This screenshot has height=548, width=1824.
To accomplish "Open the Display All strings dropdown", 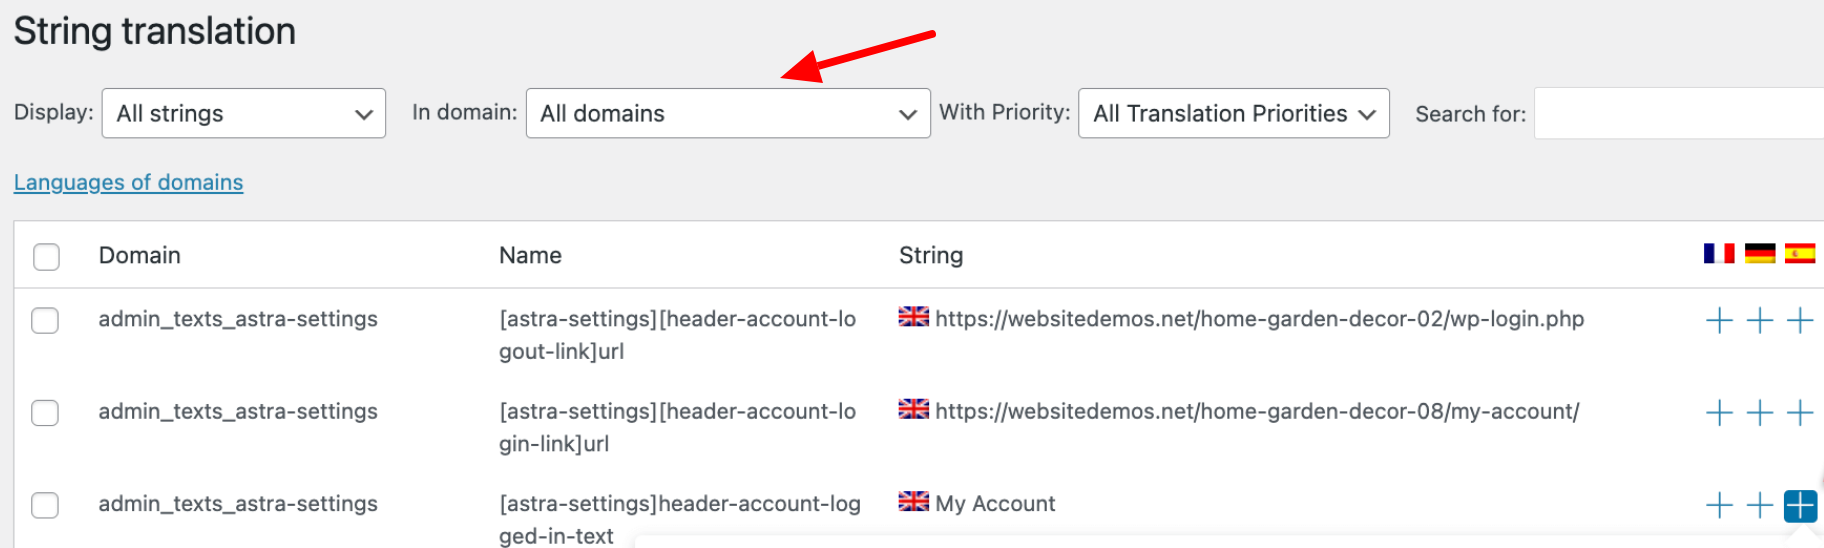I will (x=244, y=113).
